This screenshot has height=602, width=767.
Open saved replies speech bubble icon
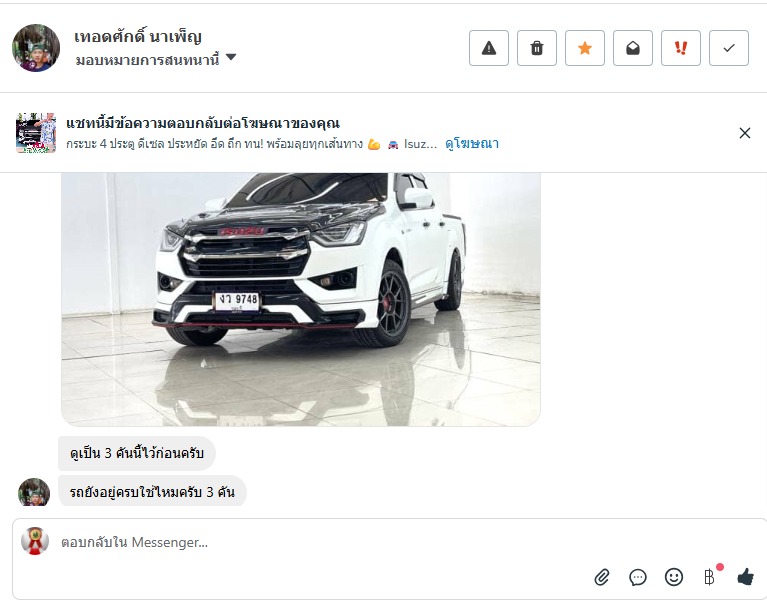[638, 577]
